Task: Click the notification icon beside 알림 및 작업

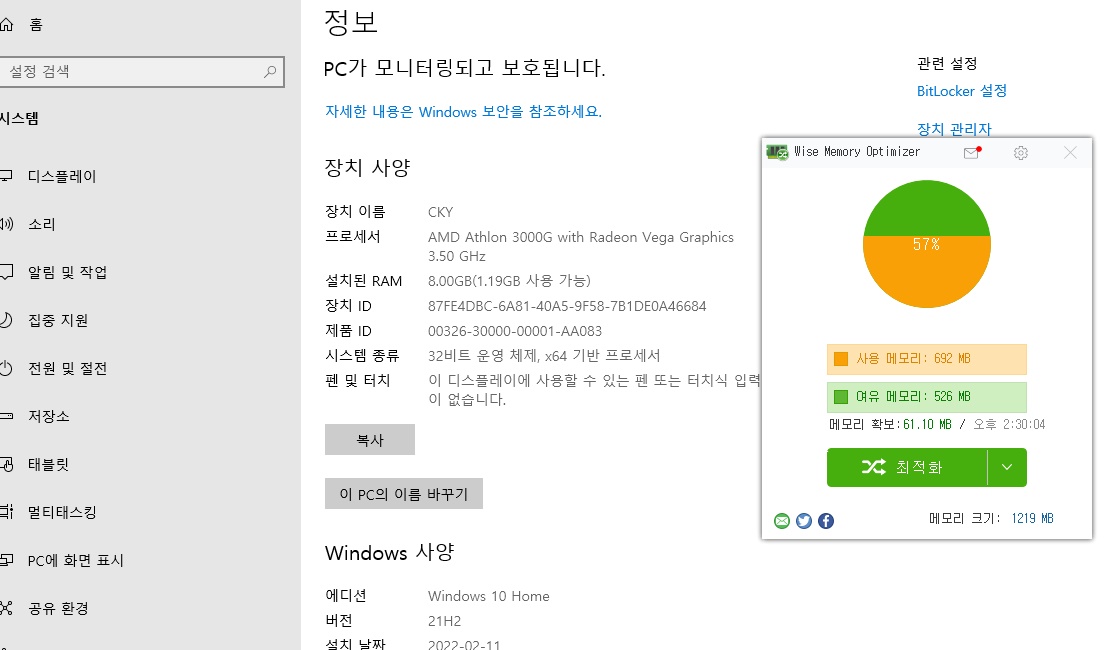Action: [6, 272]
